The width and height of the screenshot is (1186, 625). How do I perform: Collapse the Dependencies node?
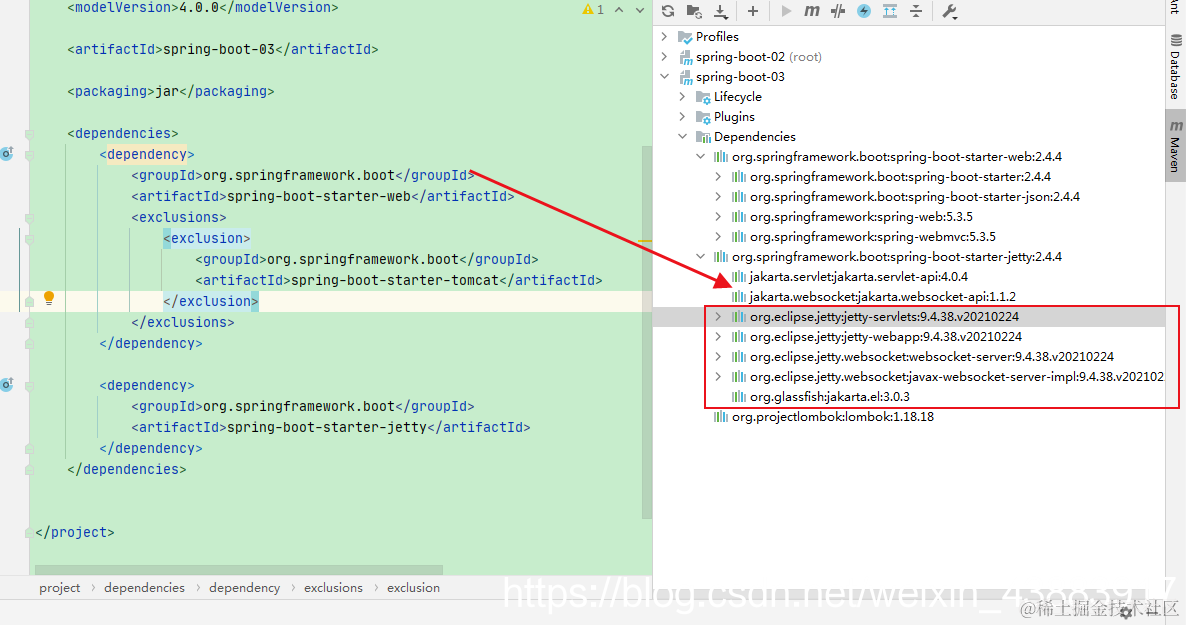click(x=682, y=136)
